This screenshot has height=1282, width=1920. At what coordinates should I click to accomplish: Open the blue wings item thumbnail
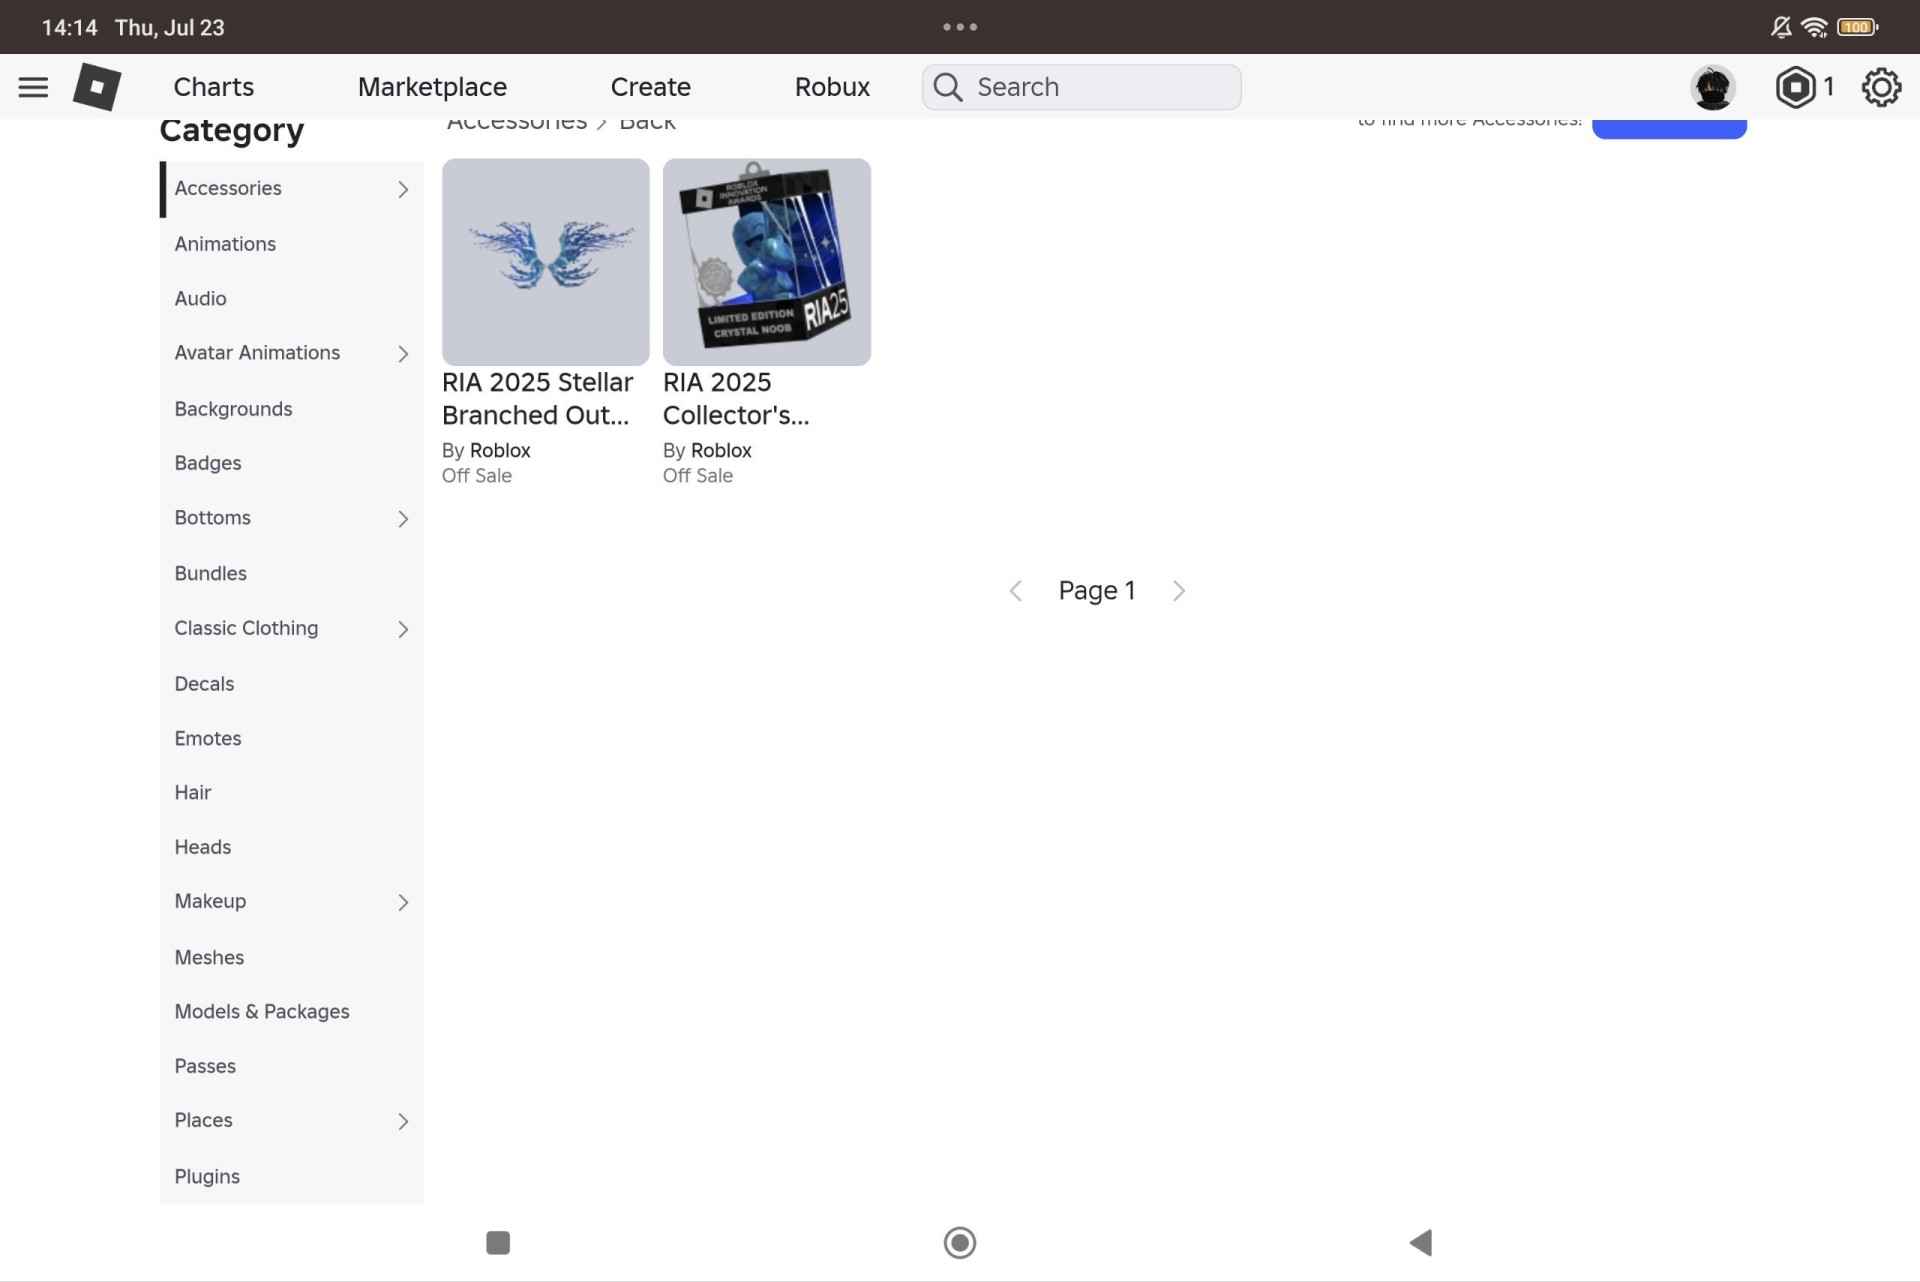tap(545, 262)
